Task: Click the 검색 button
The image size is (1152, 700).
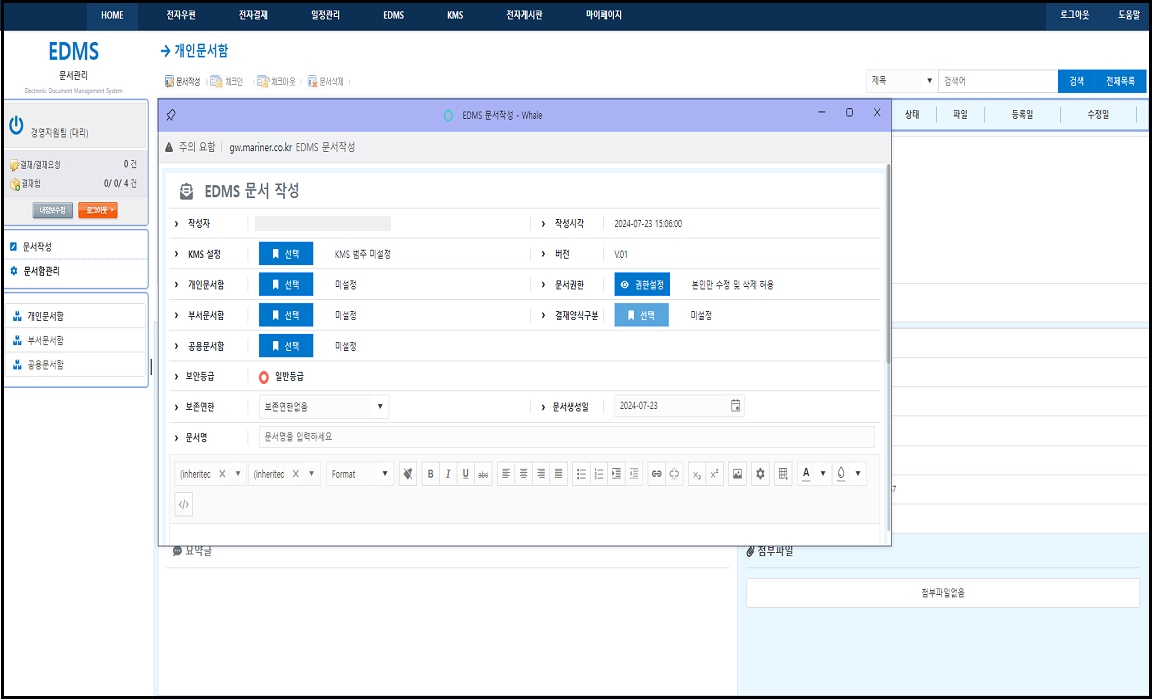Action: coord(1076,81)
